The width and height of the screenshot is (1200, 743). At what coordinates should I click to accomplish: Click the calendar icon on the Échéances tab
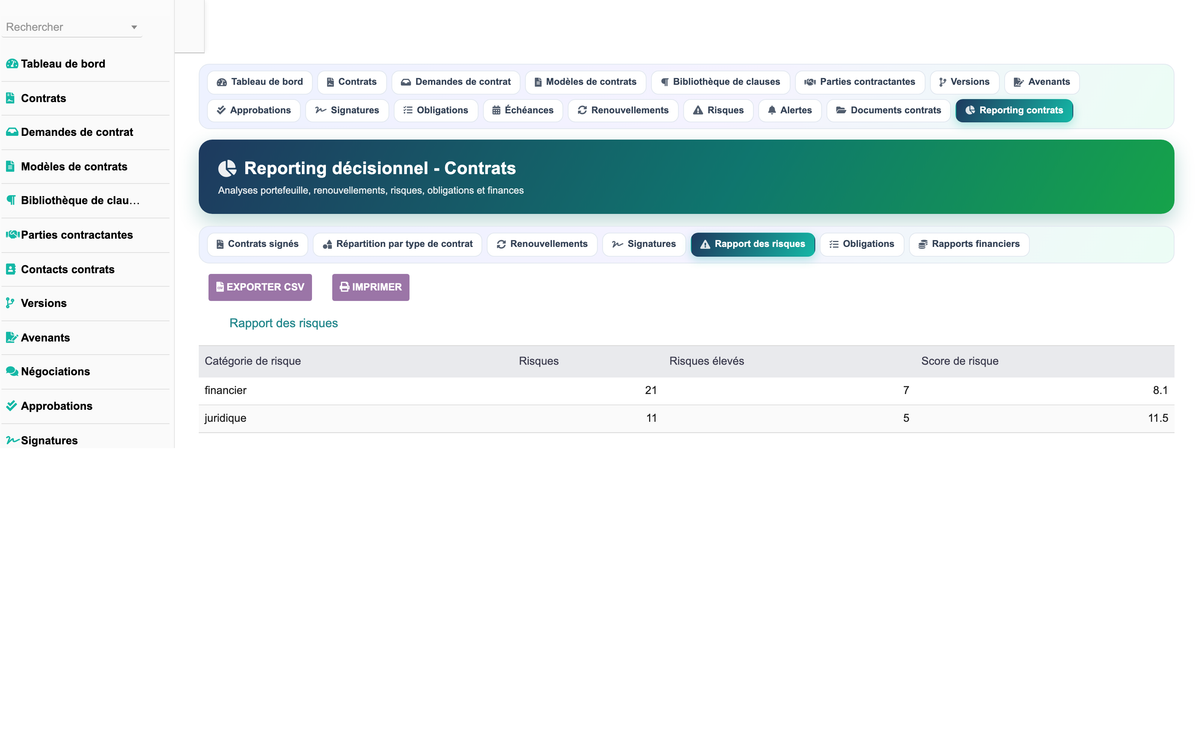point(497,110)
